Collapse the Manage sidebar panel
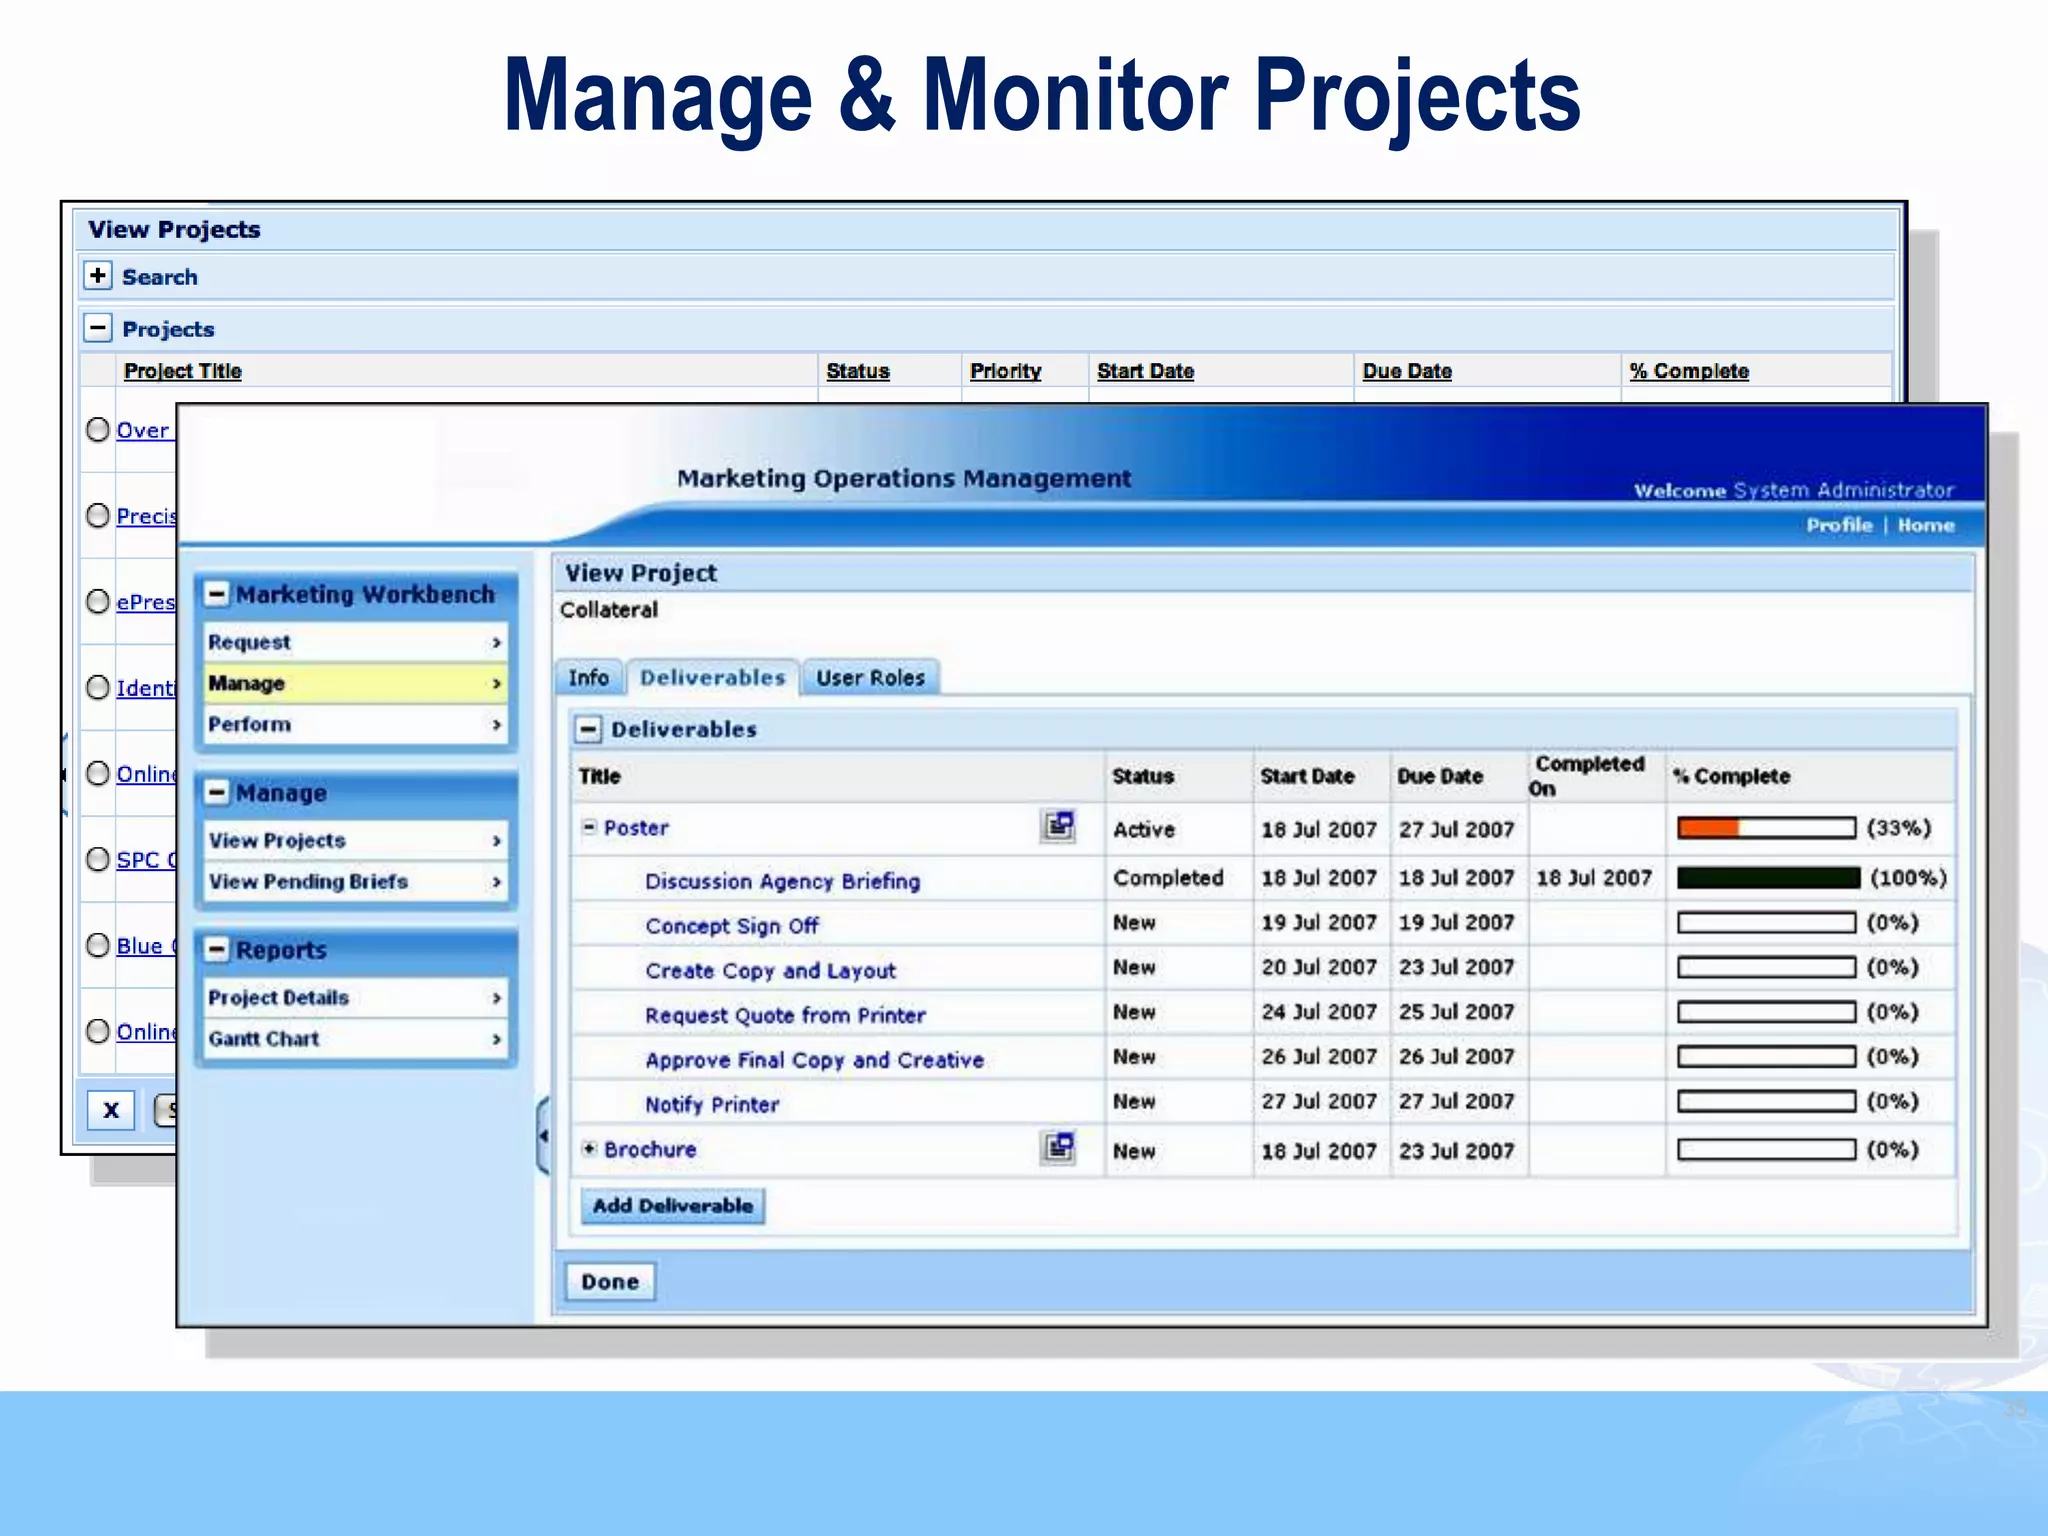The height and width of the screenshot is (1536, 2048). click(217, 793)
